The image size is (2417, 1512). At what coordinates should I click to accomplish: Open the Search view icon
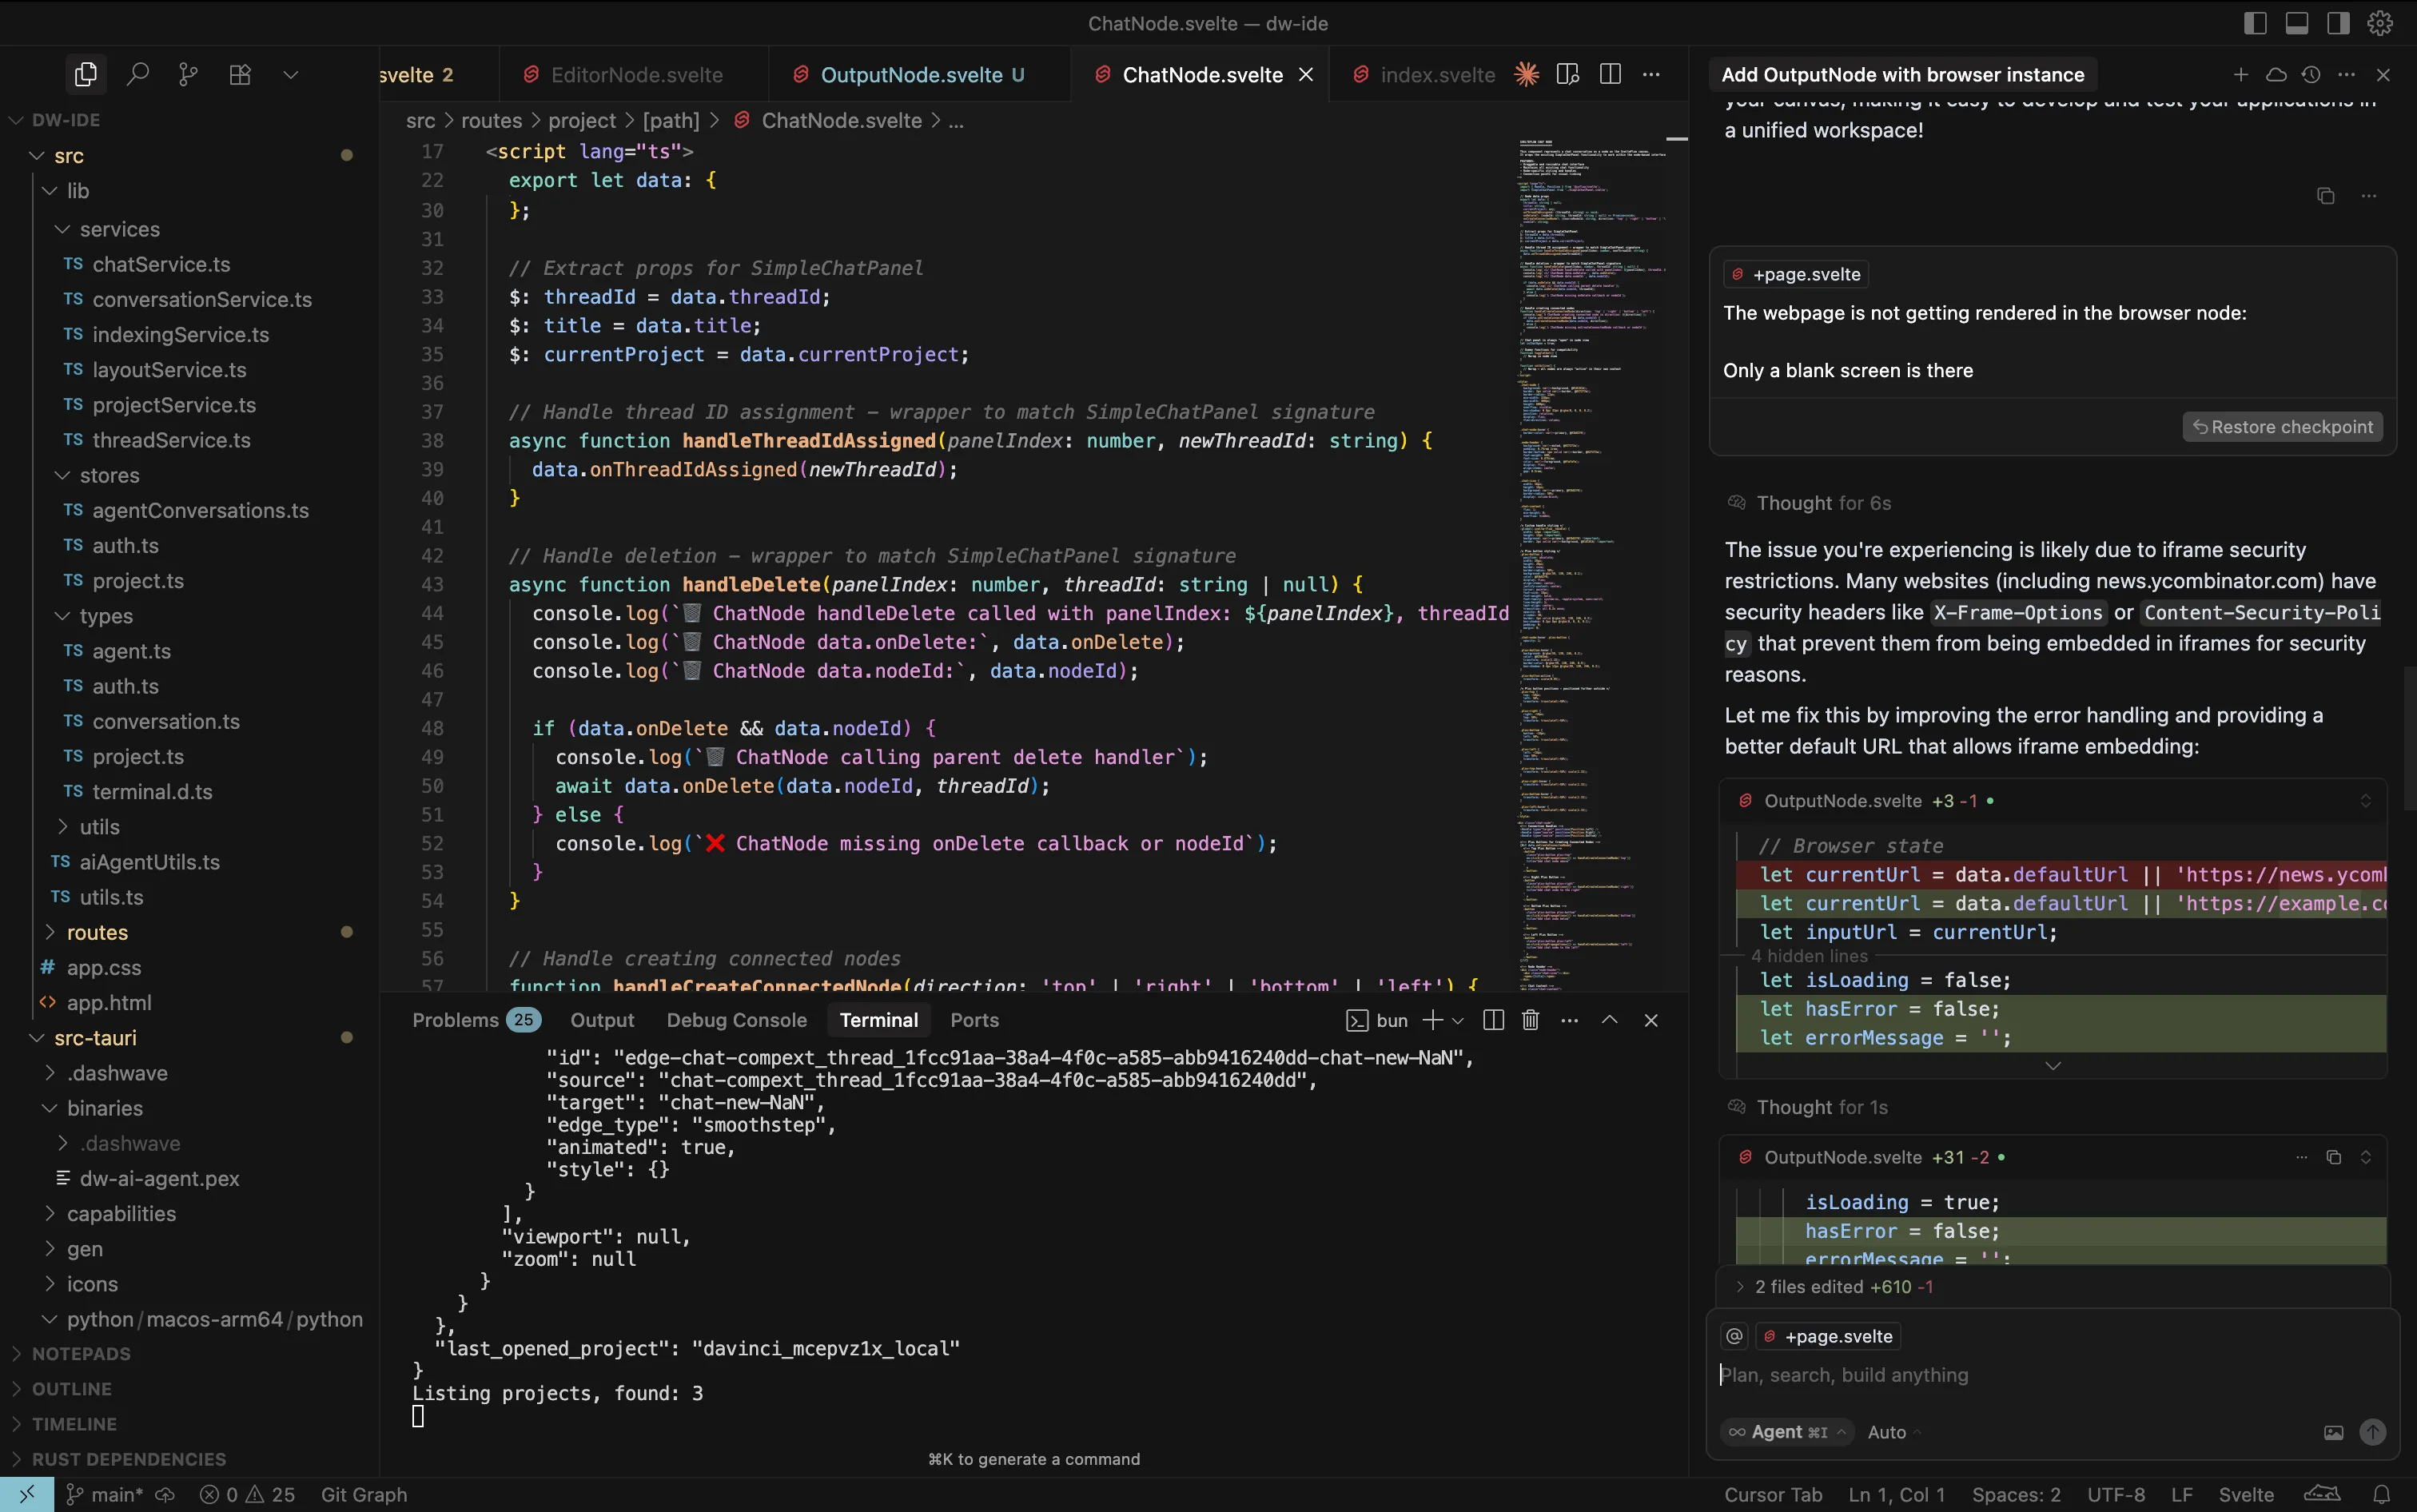click(x=138, y=74)
